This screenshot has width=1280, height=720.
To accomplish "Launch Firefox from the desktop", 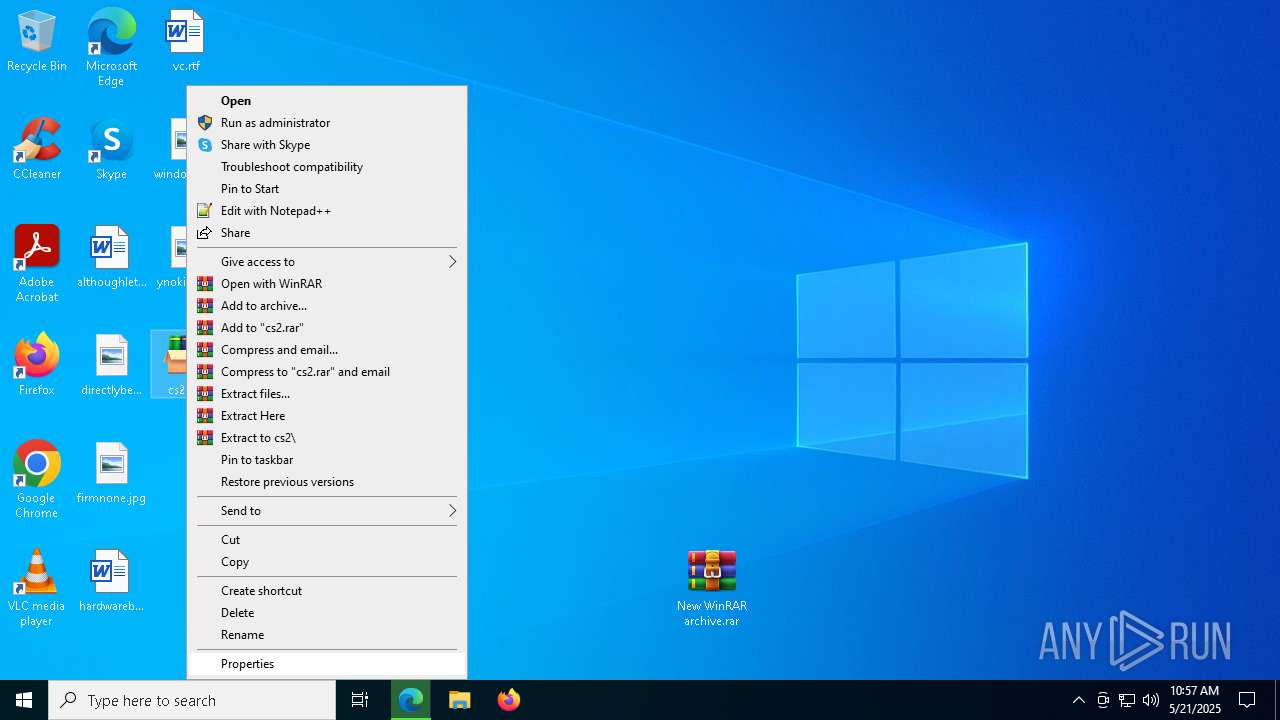I will point(37,365).
